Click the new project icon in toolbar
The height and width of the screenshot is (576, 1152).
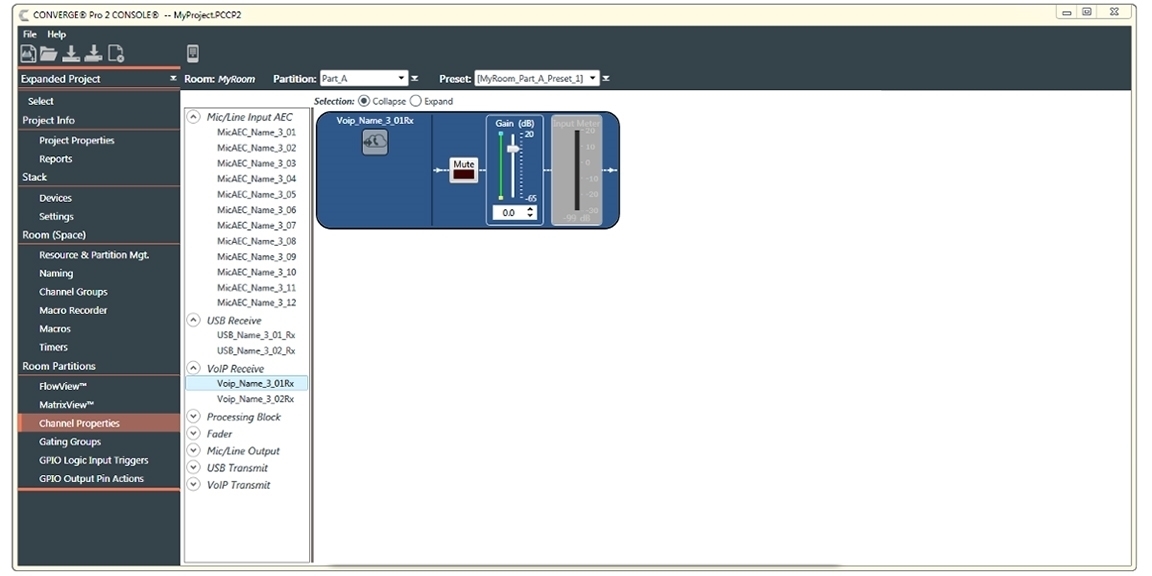pos(28,54)
